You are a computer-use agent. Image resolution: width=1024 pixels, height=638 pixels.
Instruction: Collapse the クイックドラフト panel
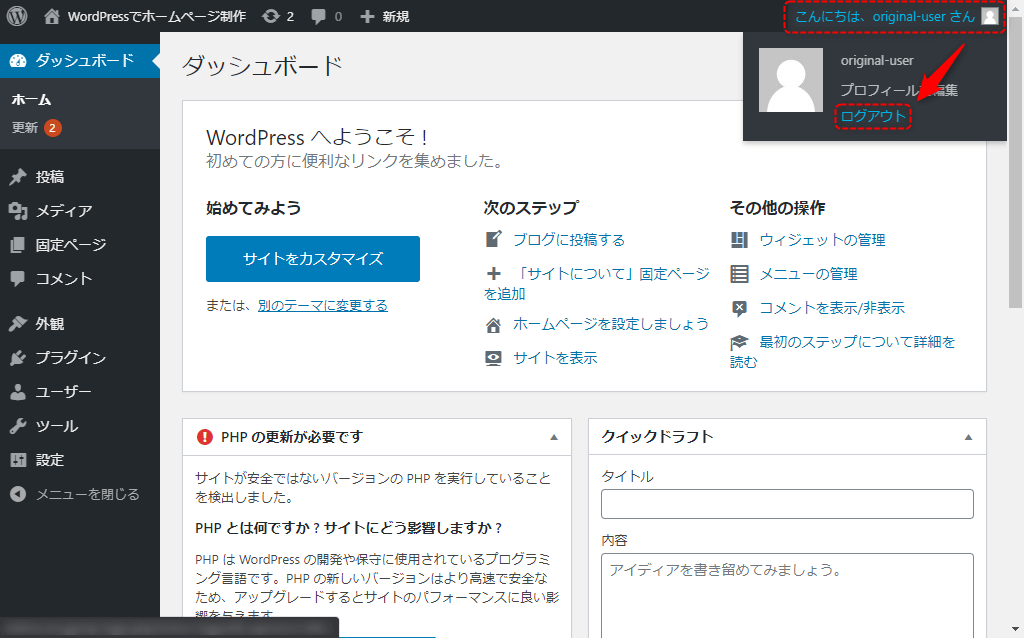point(968,437)
